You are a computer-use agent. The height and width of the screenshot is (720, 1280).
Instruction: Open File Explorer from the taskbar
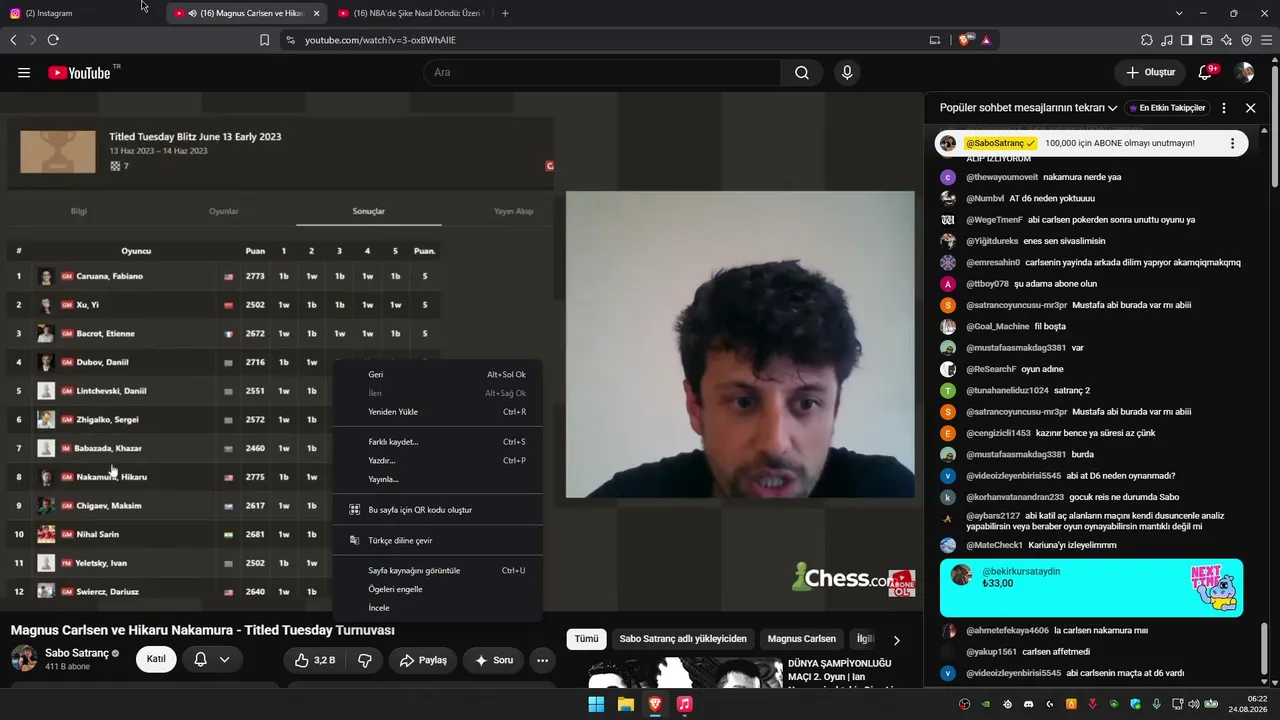[x=625, y=704]
